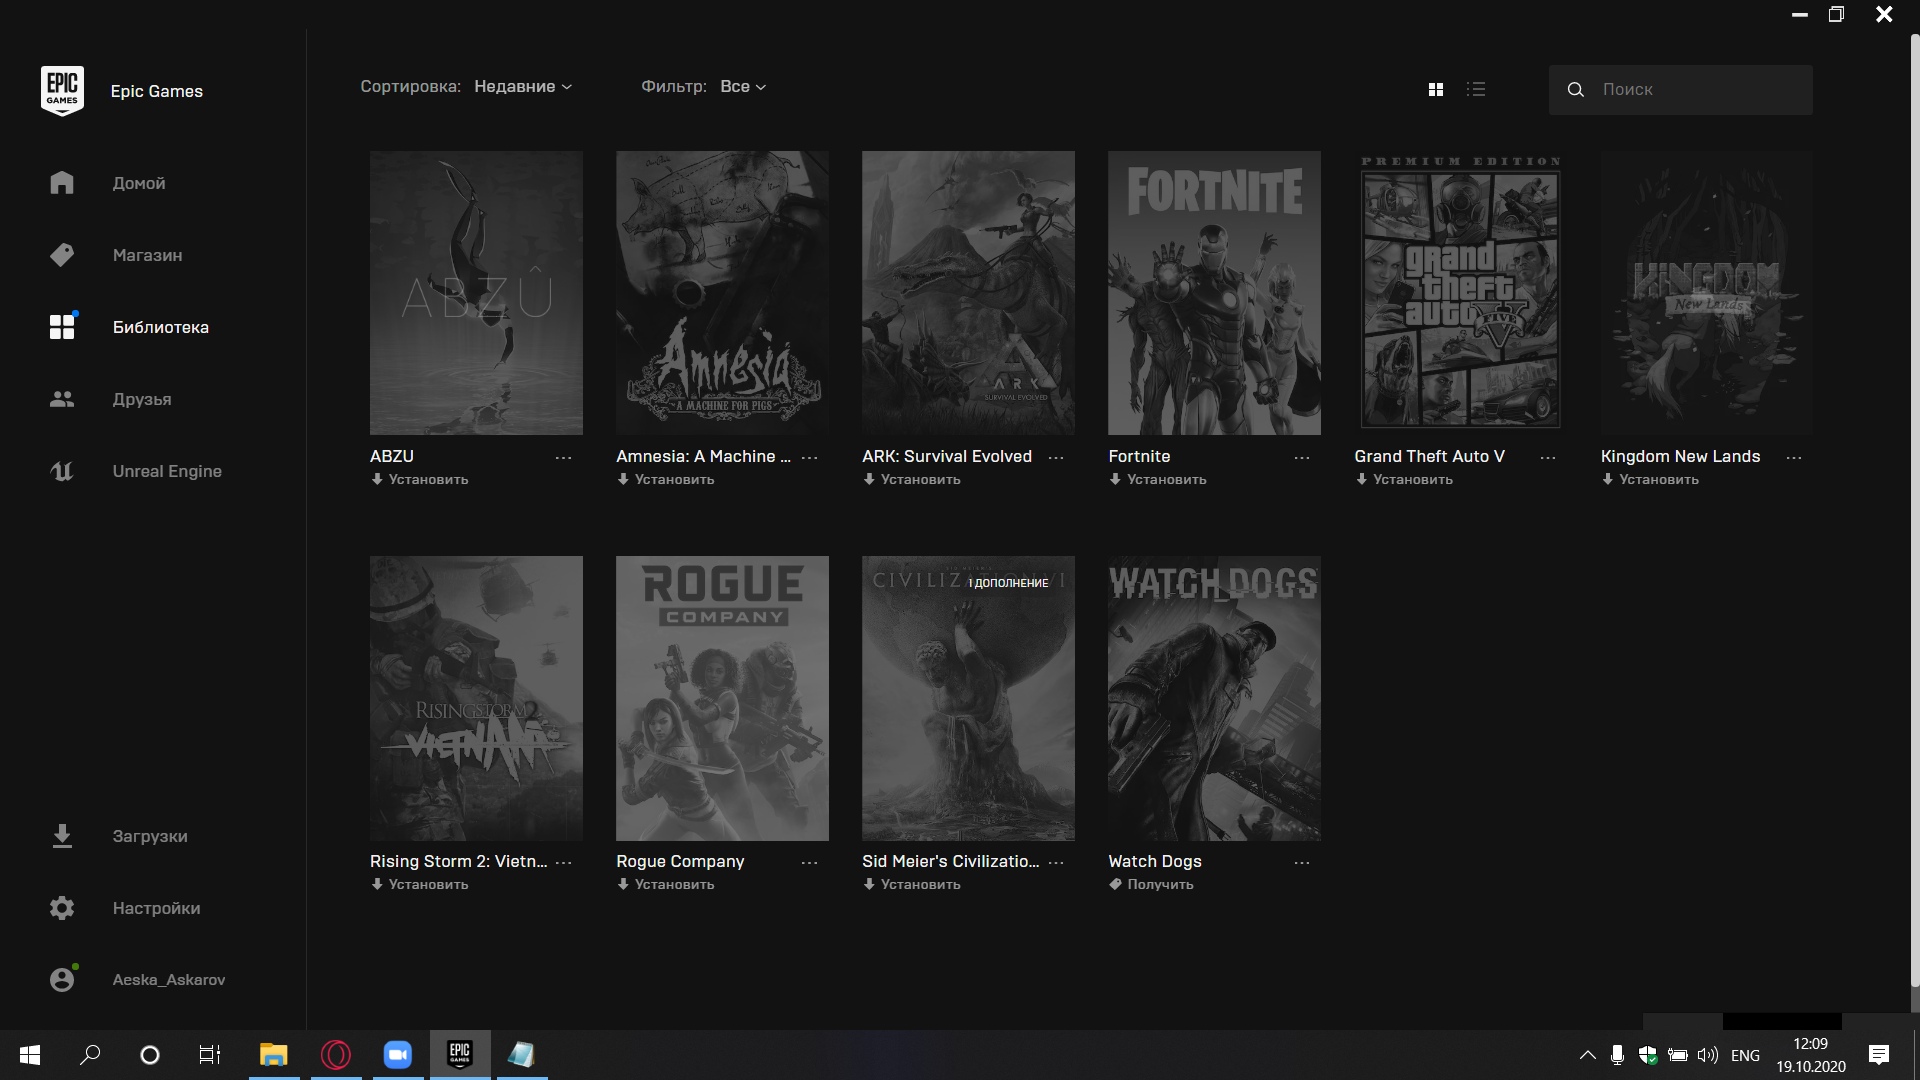Go to Домой menu label
This screenshot has width=1920, height=1080.
139,184
